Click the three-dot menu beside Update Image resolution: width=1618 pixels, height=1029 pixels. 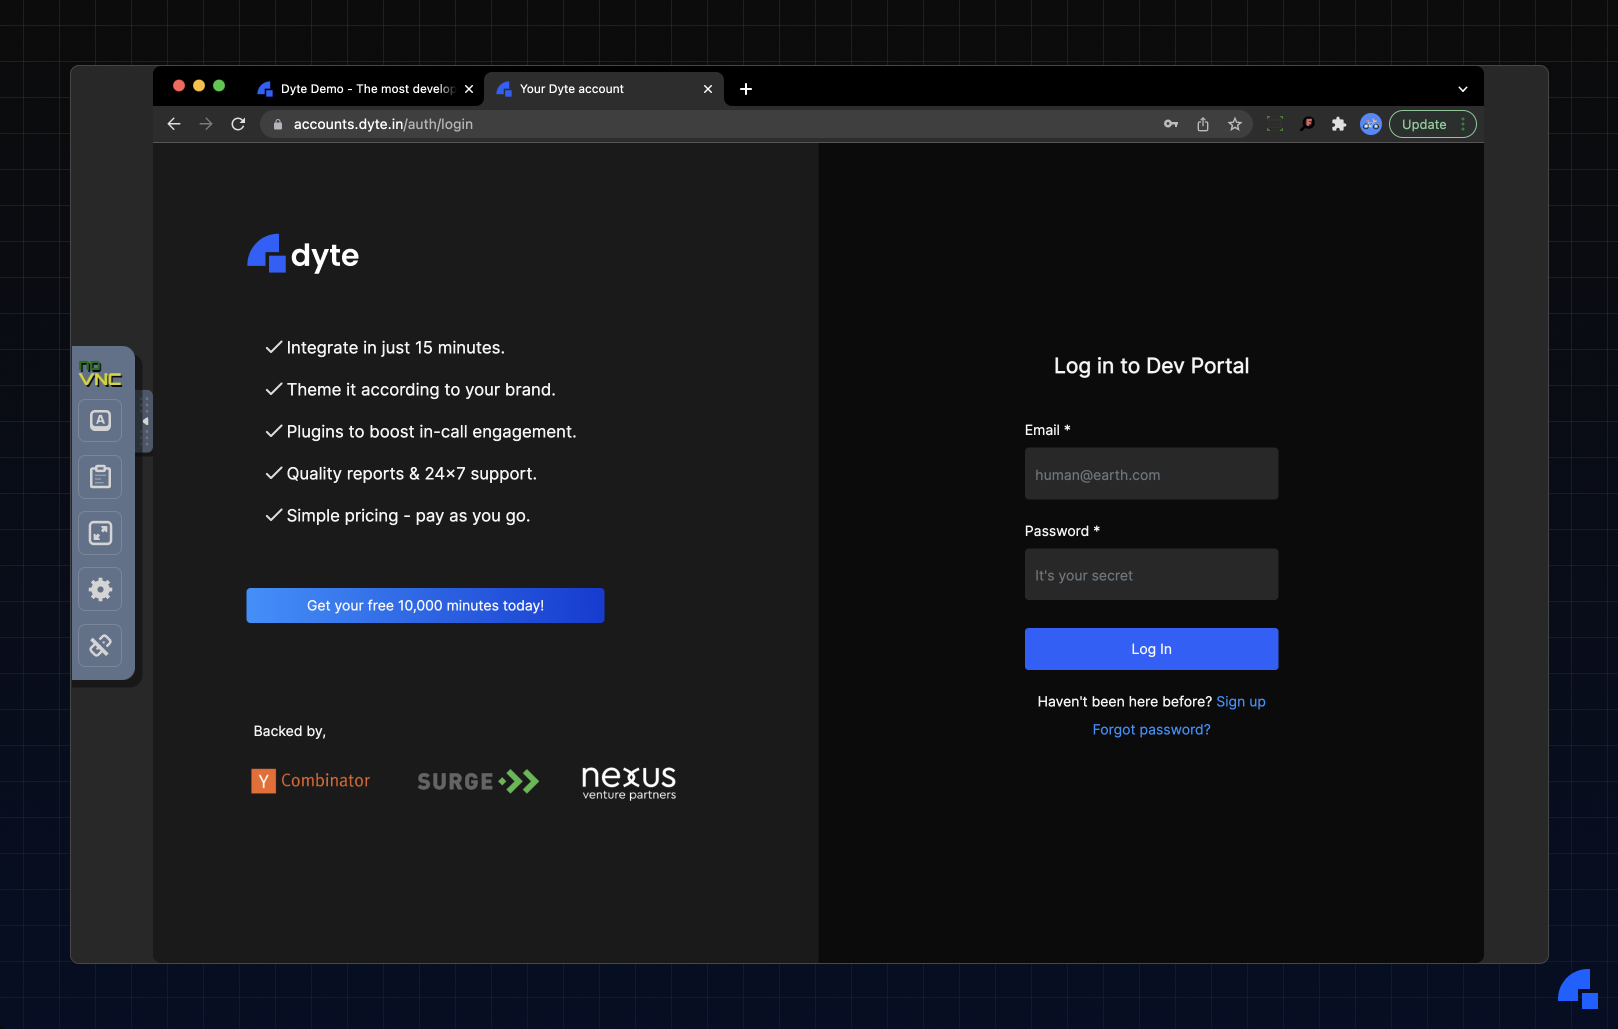click(1463, 124)
